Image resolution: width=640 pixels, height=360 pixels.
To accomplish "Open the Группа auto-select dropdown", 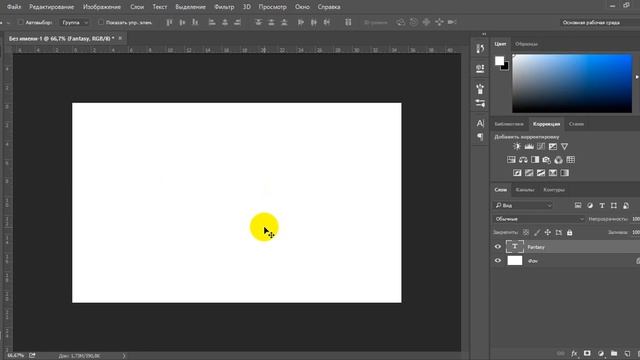I will (75, 22).
